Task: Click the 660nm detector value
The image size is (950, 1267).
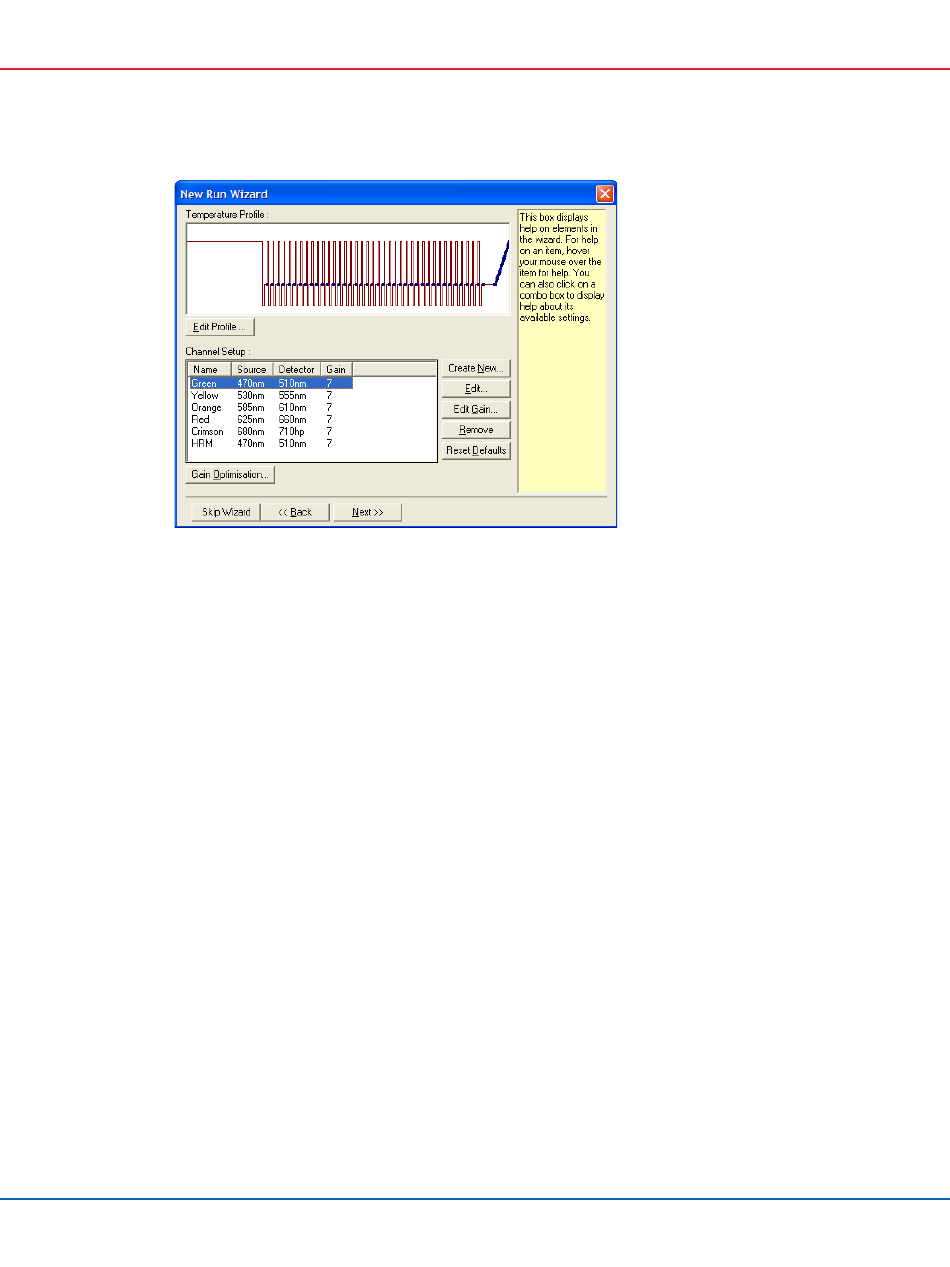Action: 292,419
